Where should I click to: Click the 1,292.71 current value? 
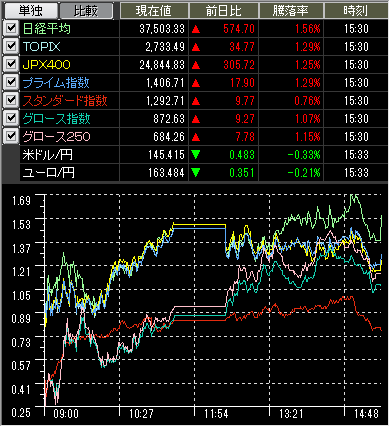(x=165, y=101)
